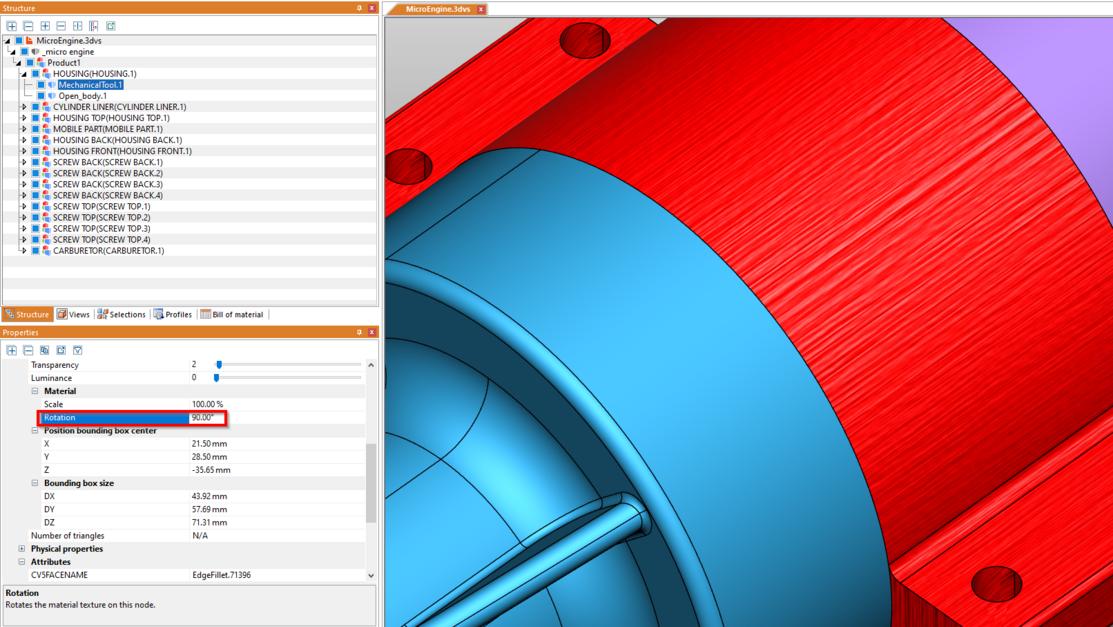Click the first expand-all icon in Structure toolbar
1113x627 pixels.
(11, 26)
